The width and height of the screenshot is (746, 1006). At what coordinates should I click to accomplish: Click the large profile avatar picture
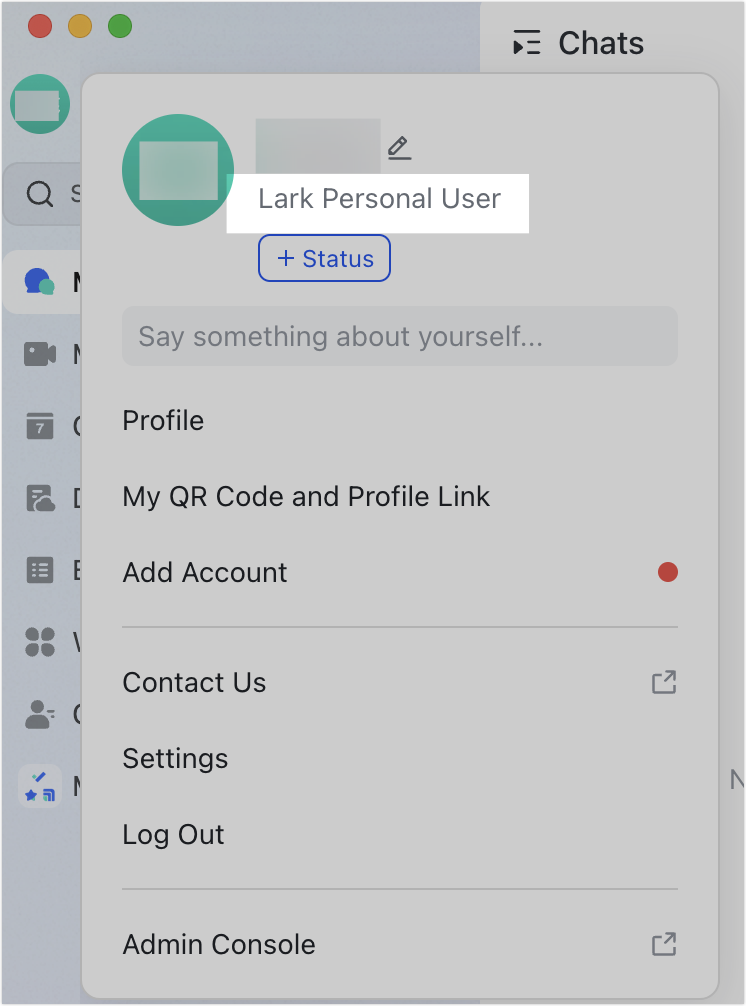178,170
